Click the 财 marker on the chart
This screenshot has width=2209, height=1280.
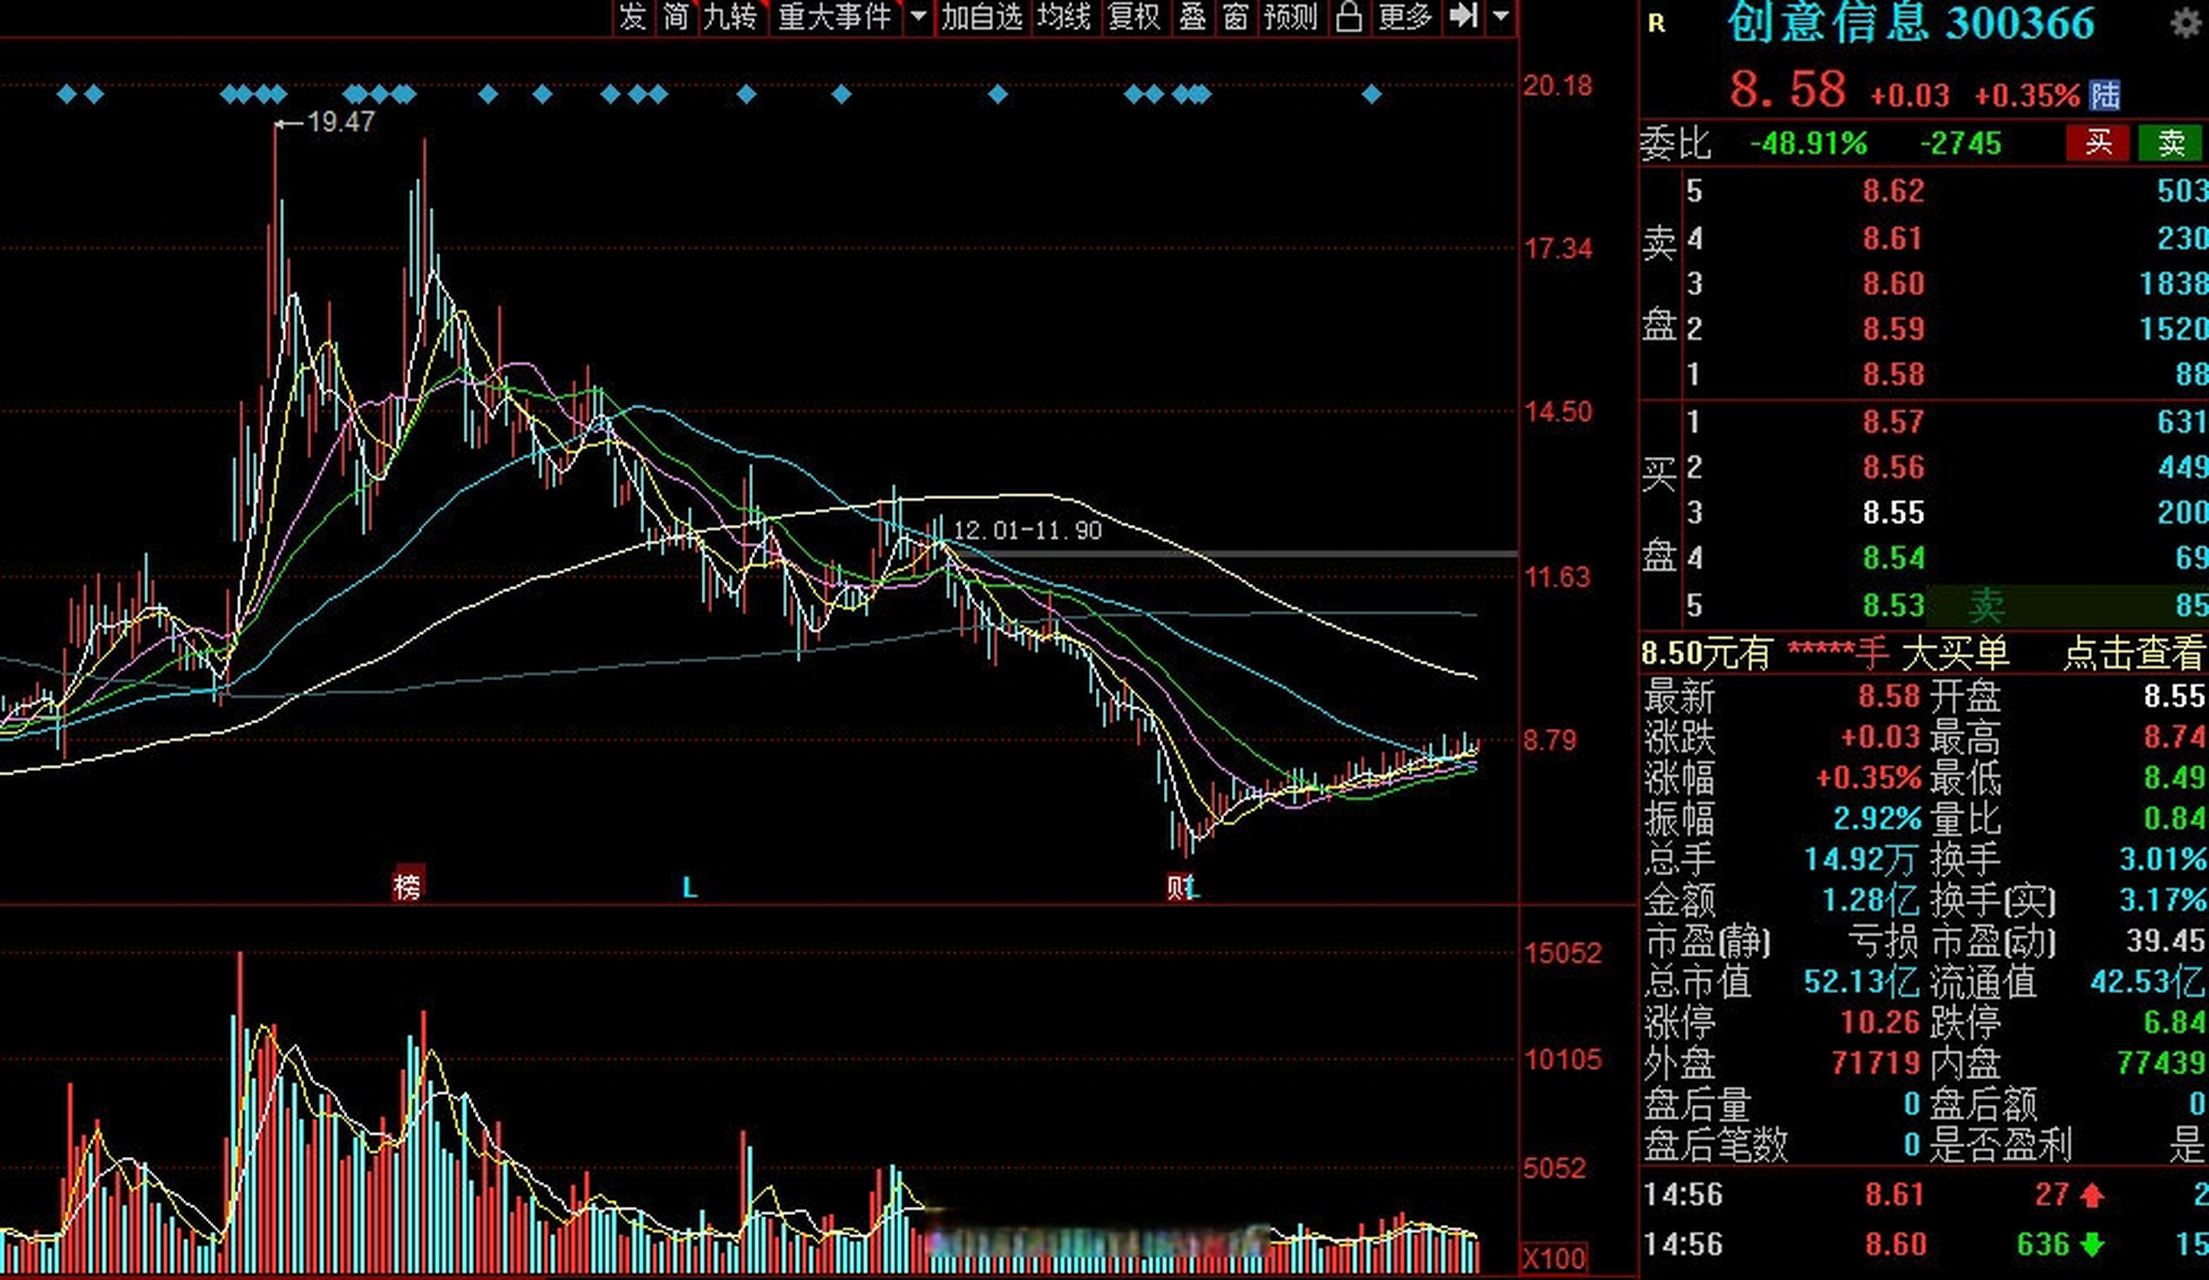pyautogui.click(x=1179, y=886)
